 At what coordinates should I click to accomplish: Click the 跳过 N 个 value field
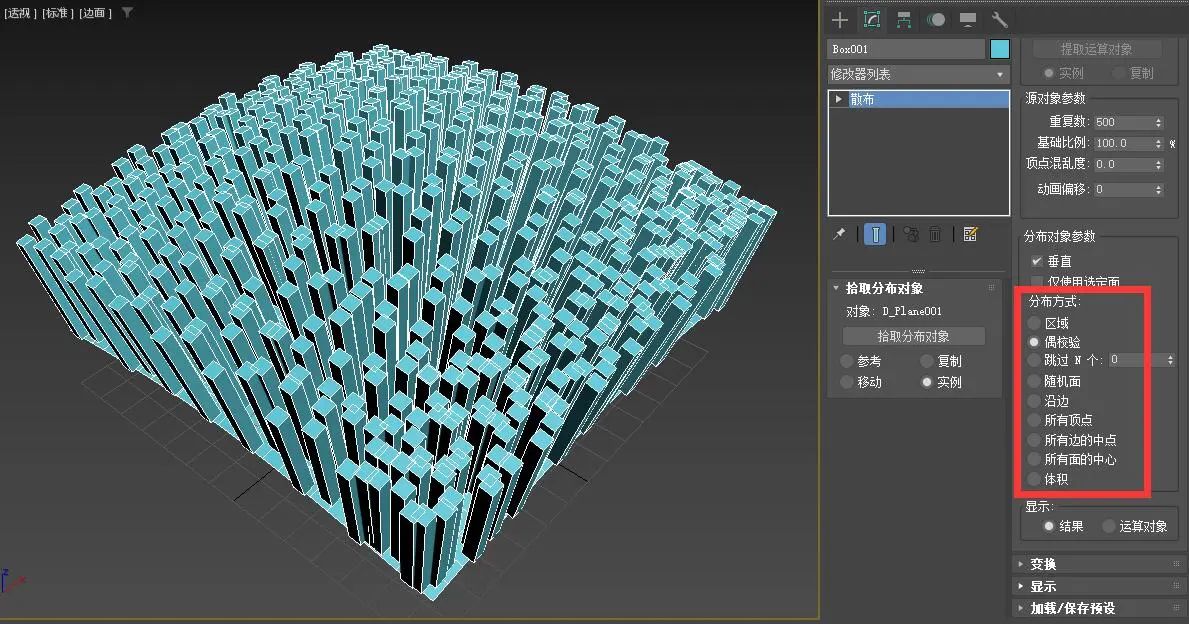point(1137,360)
